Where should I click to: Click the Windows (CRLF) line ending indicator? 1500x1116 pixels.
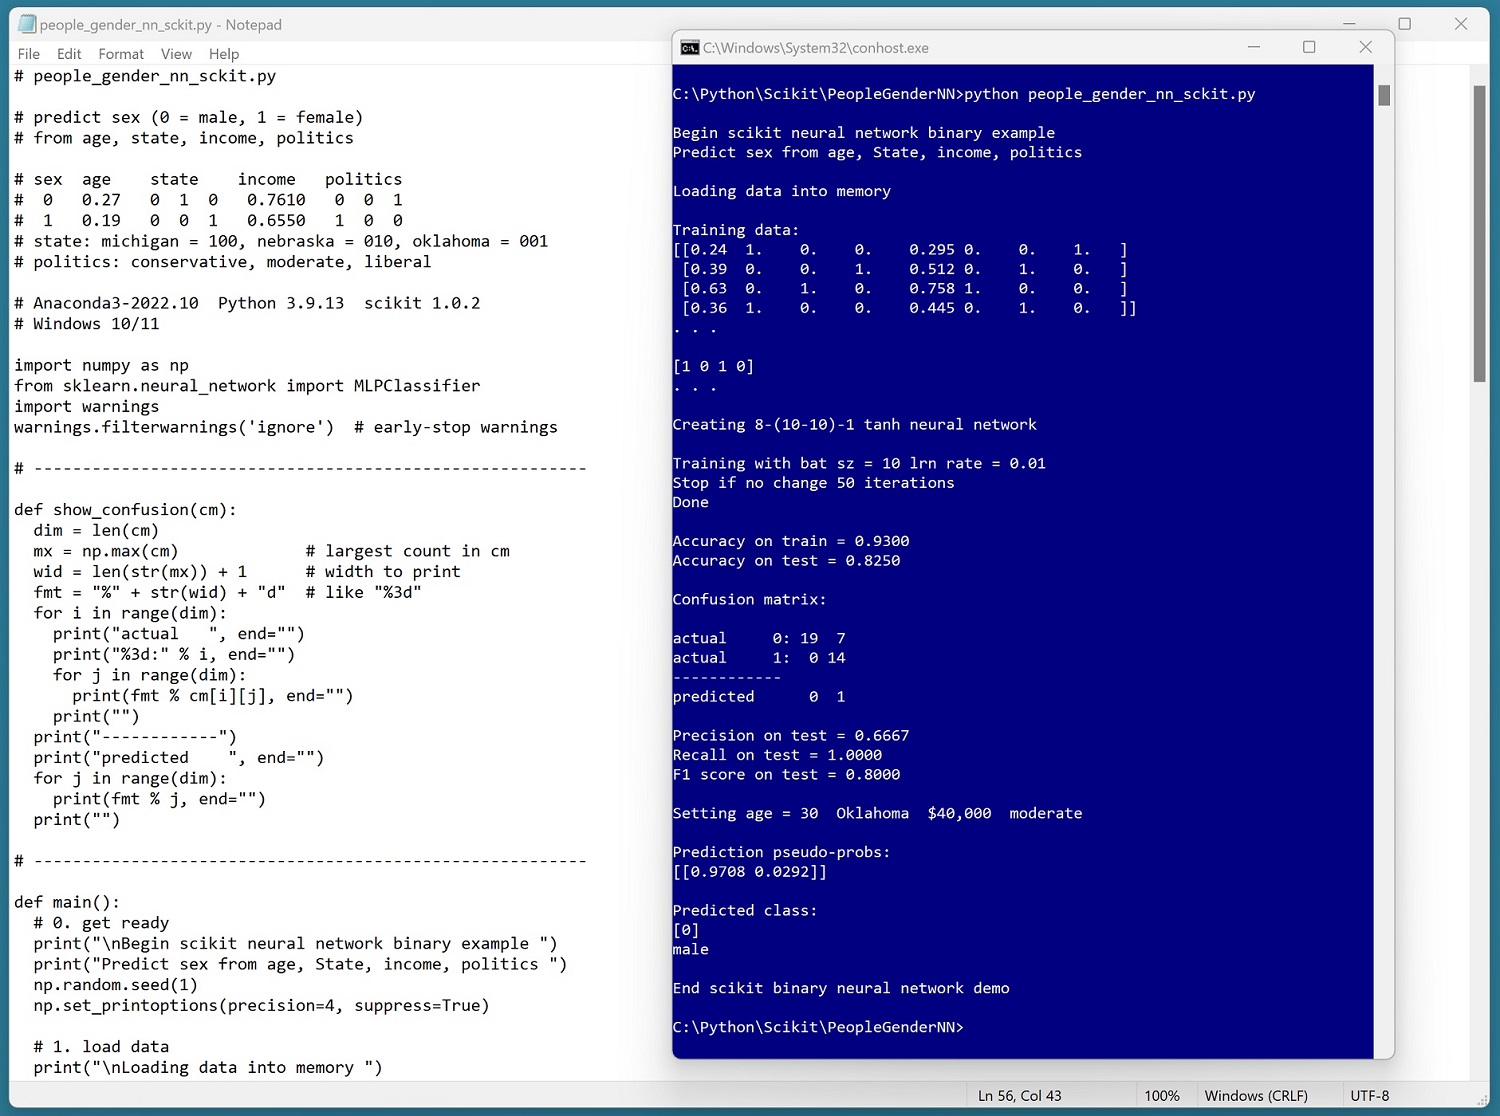pyautogui.click(x=1256, y=1096)
